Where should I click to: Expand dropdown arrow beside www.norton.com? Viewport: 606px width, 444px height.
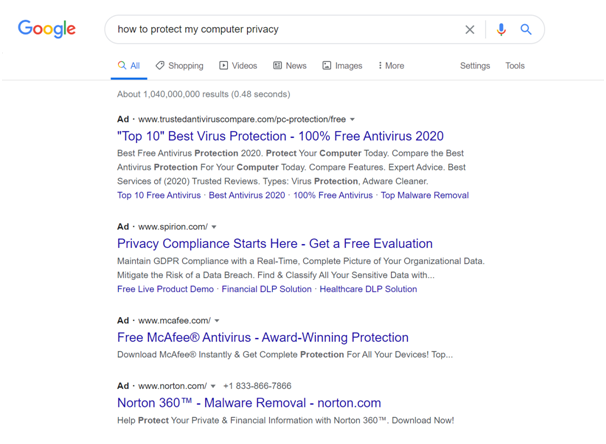(x=213, y=386)
